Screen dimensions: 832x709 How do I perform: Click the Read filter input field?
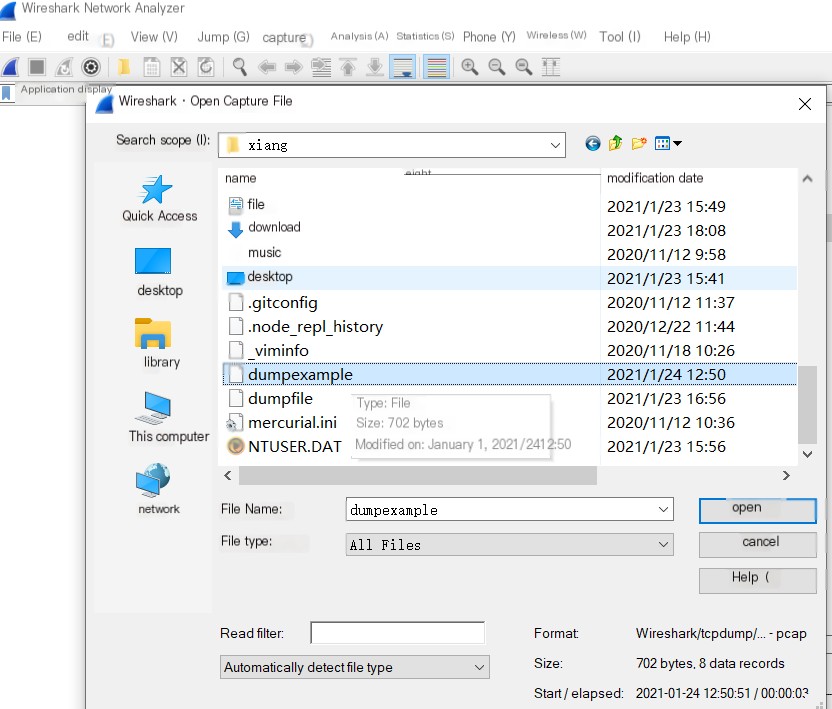click(397, 633)
